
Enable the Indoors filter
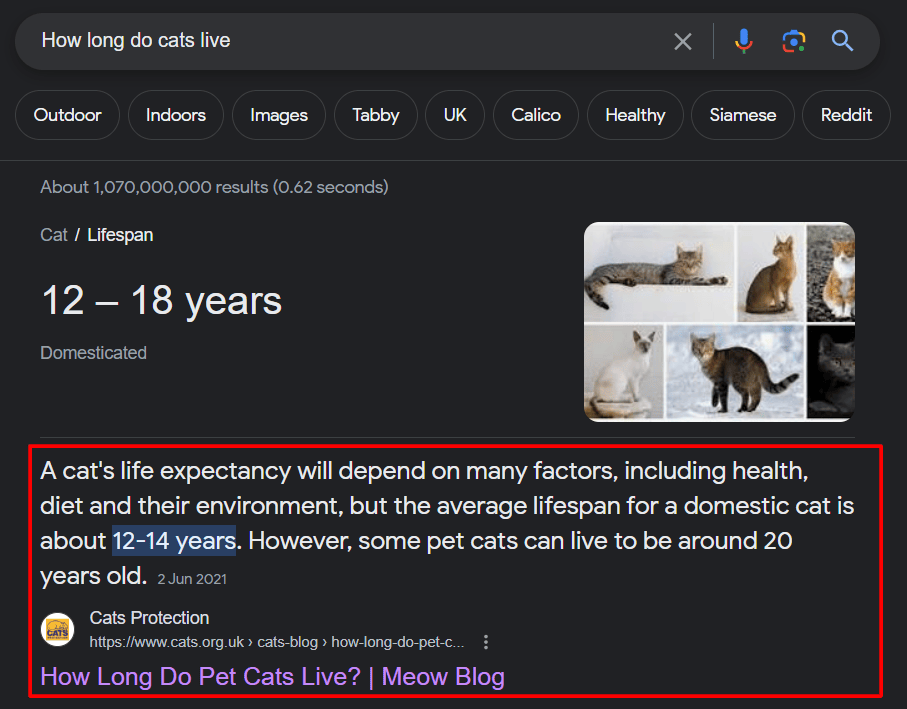click(x=175, y=115)
